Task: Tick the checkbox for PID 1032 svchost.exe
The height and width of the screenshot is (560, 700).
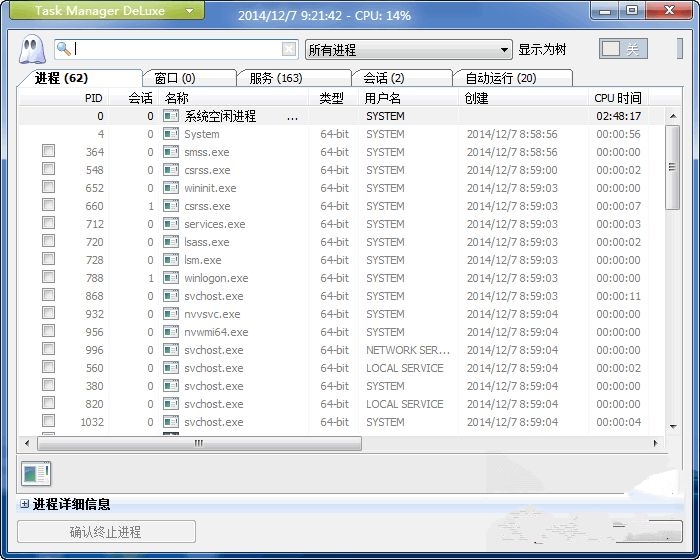Action: (x=48, y=421)
